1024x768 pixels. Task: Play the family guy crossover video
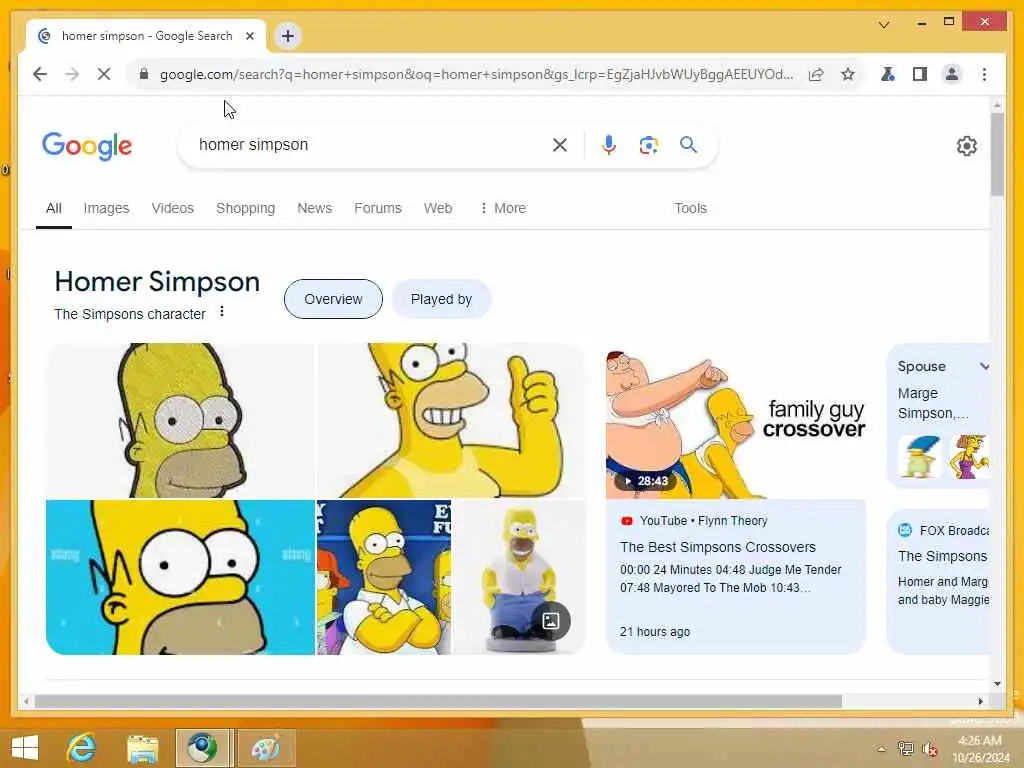pyautogui.click(x=735, y=422)
